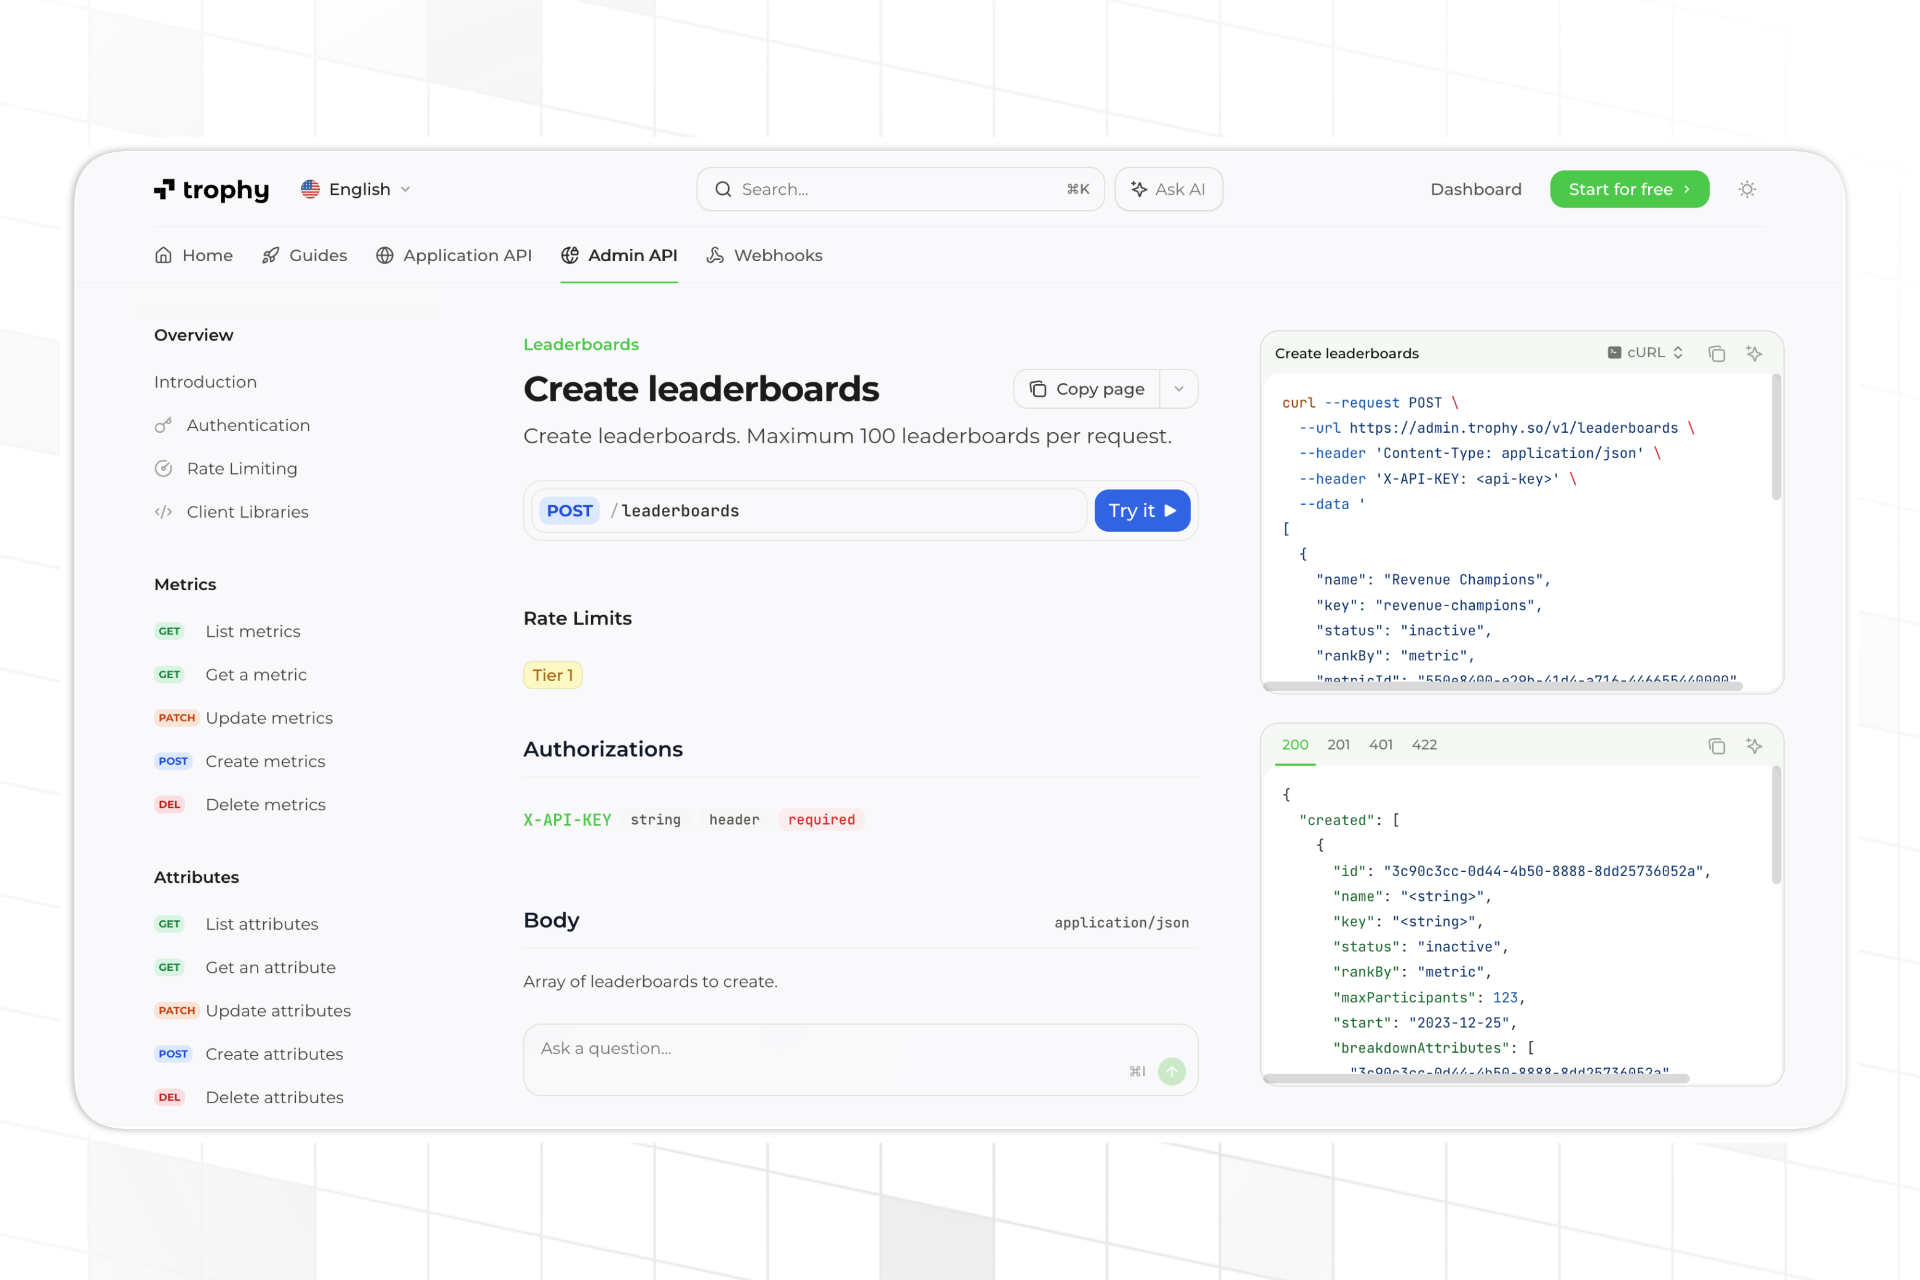Click the required badge
1920x1280 pixels.
coord(821,819)
